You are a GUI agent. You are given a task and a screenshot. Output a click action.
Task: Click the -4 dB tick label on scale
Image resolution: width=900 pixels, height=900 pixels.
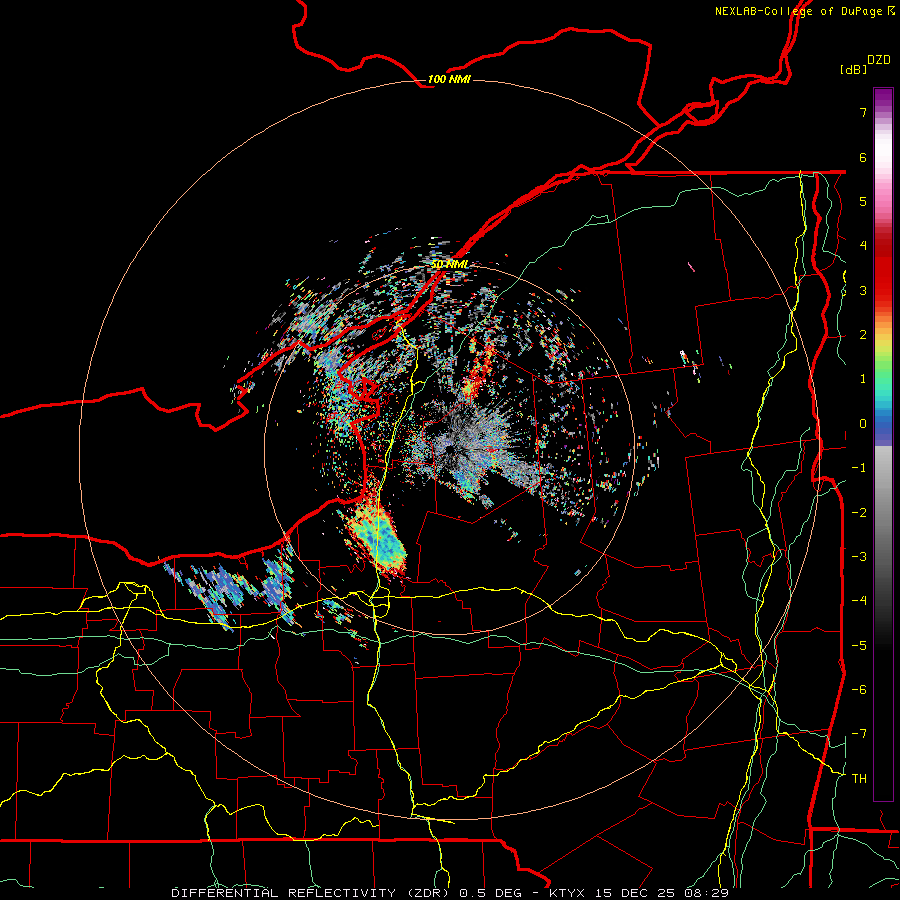pos(859,601)
